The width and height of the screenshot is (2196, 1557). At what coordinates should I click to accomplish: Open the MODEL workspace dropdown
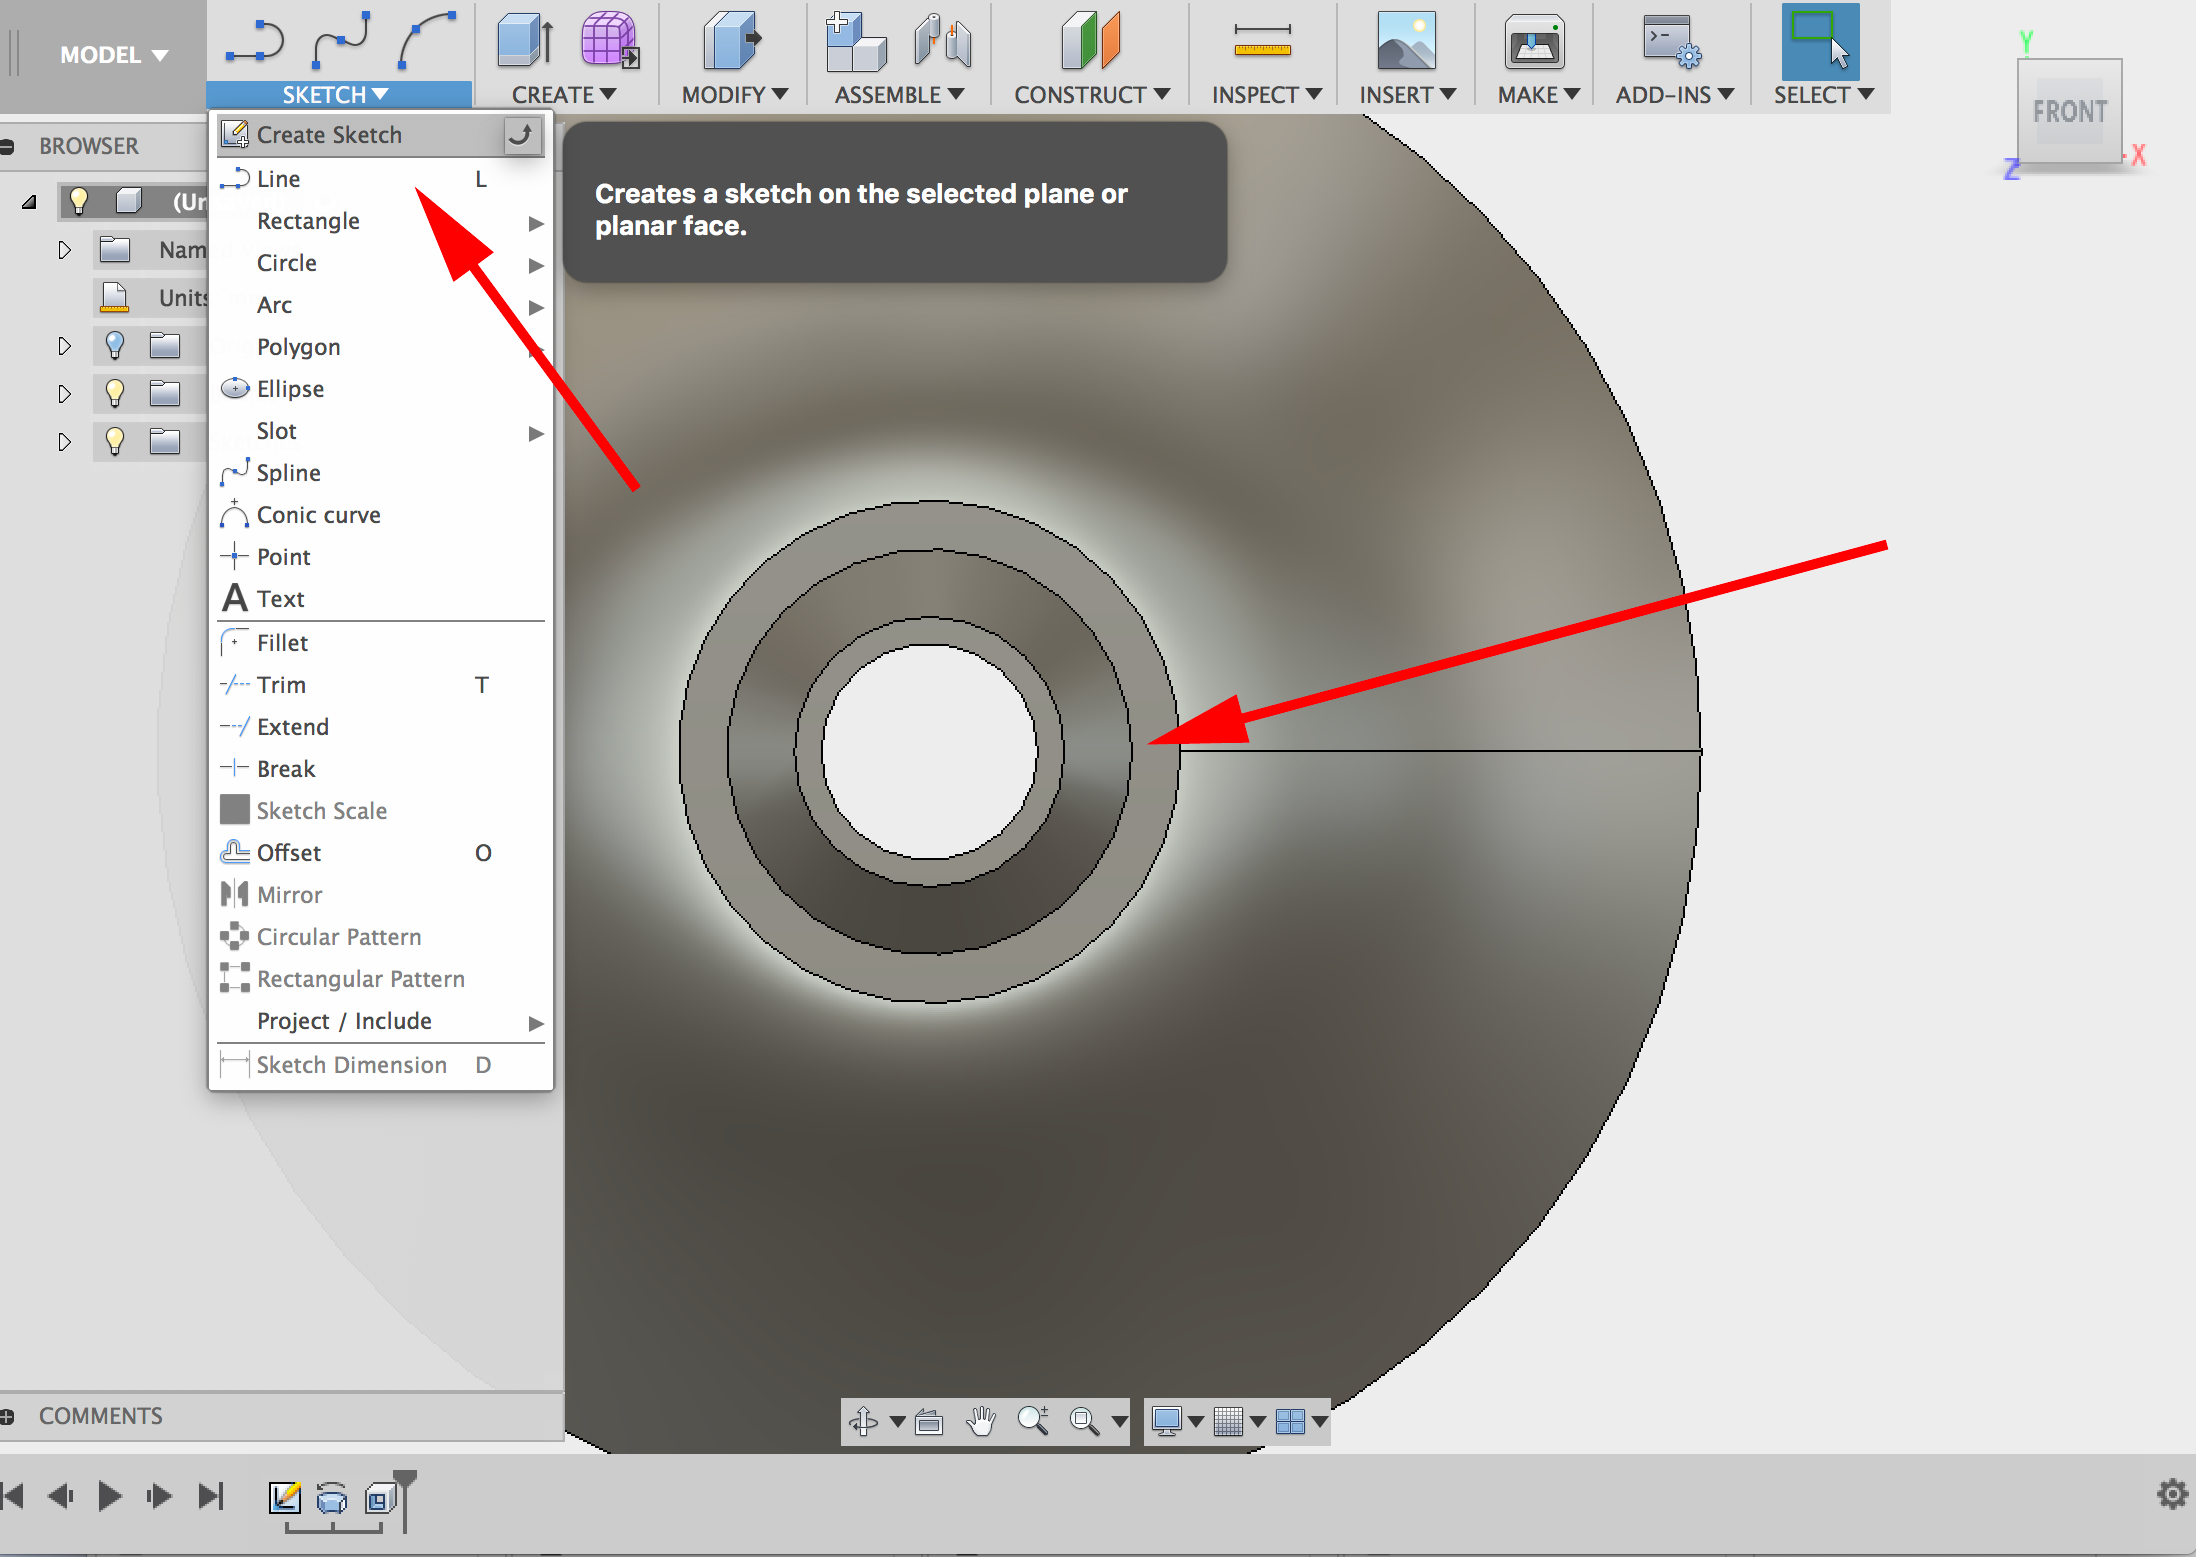[114, 55]
